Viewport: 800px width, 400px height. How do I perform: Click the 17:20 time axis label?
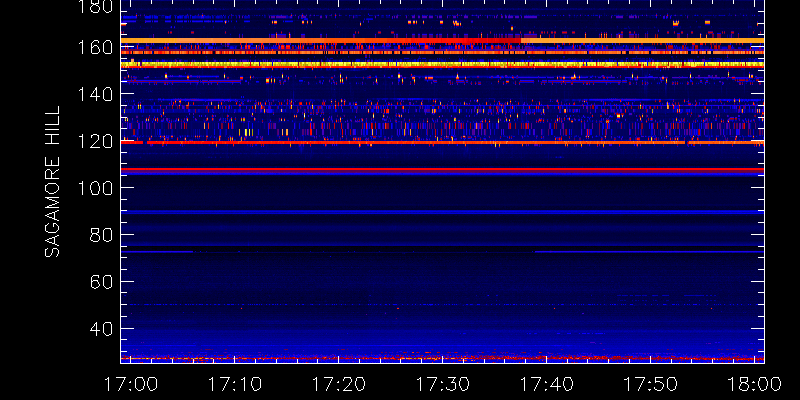coord(339,384)
